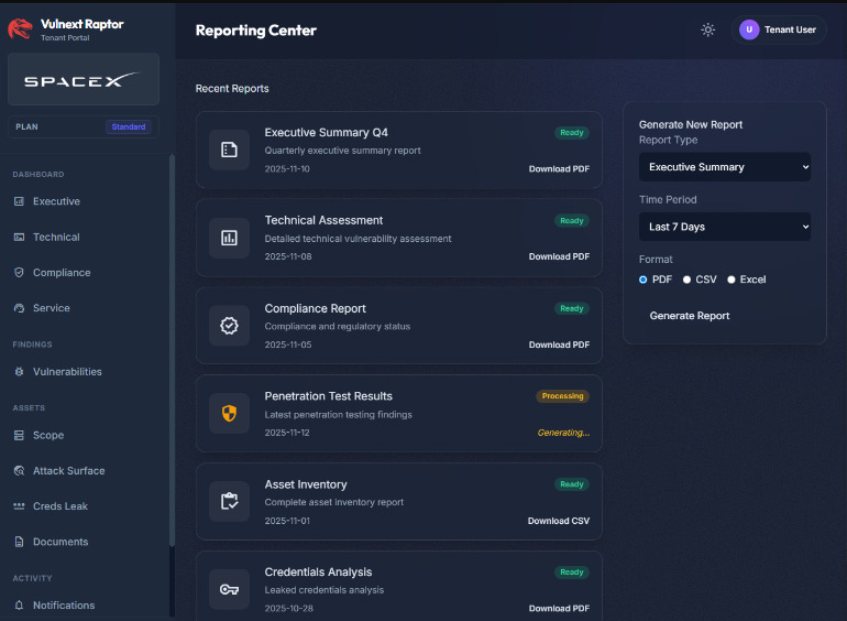Navigate to Compliance in sidebar
The image size is (847, 621).
(x=62, y=273)
